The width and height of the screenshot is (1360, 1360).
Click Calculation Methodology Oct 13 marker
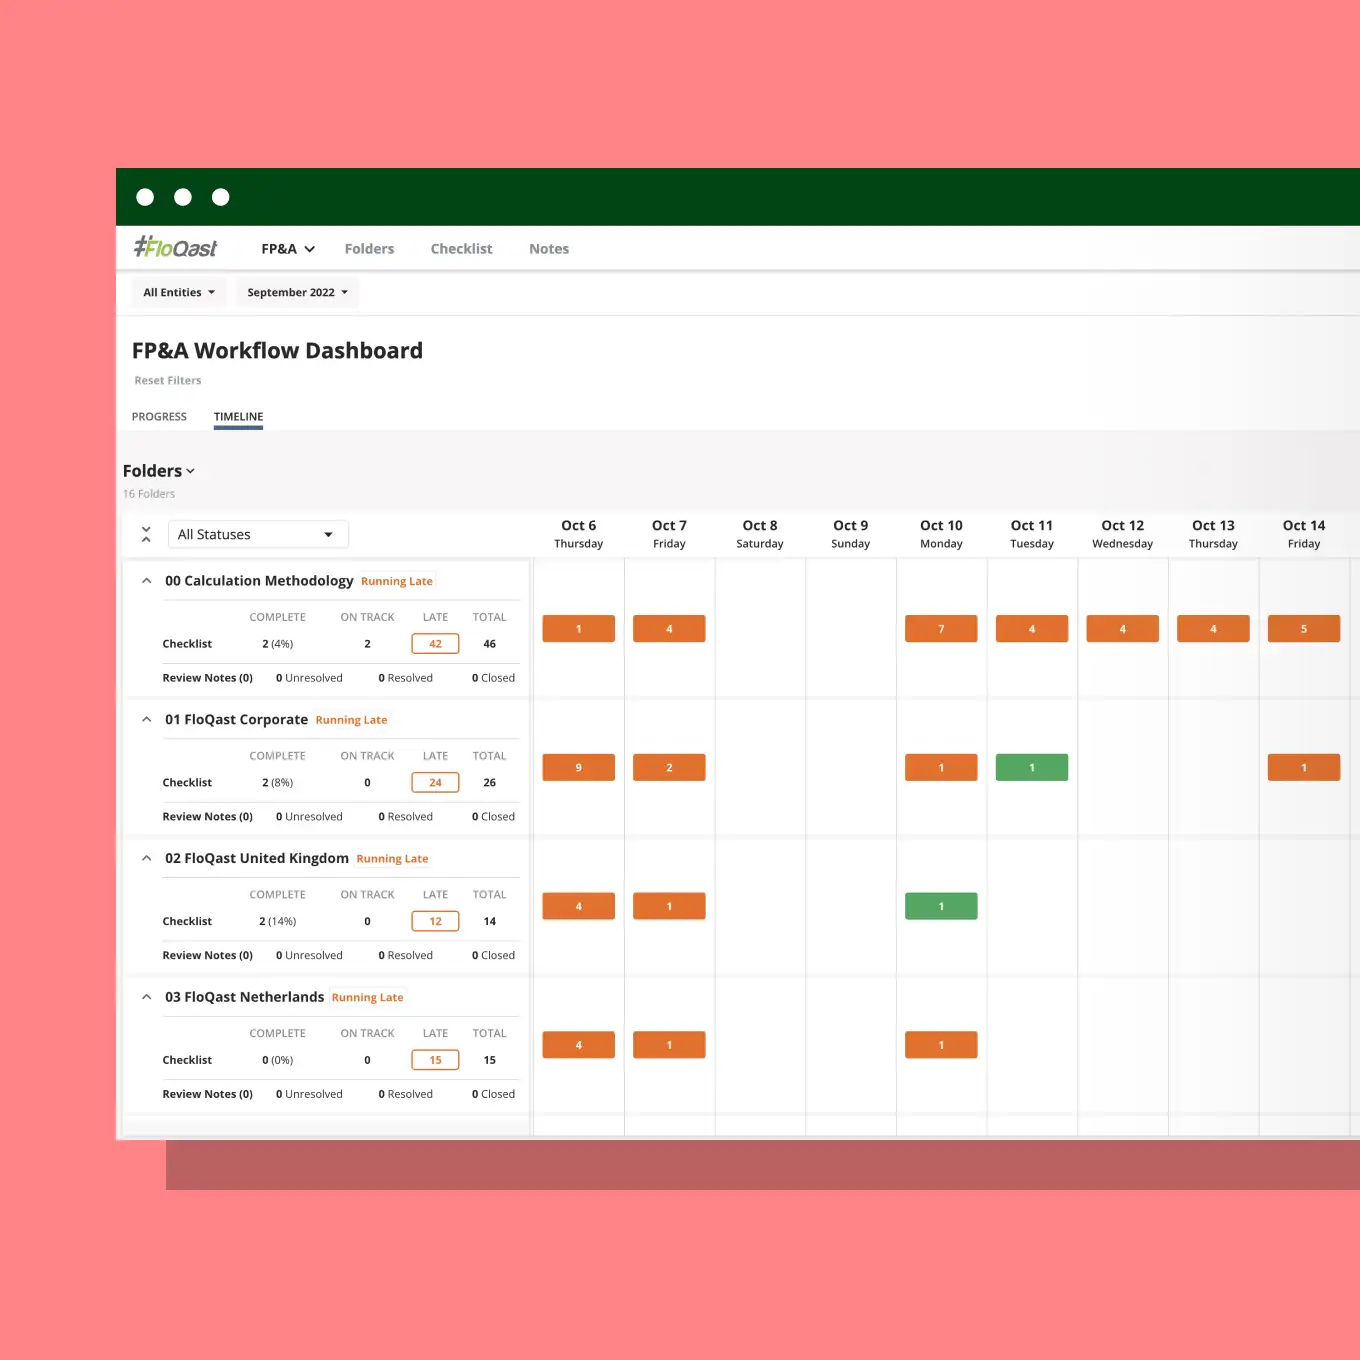[x=1213, y=629]
